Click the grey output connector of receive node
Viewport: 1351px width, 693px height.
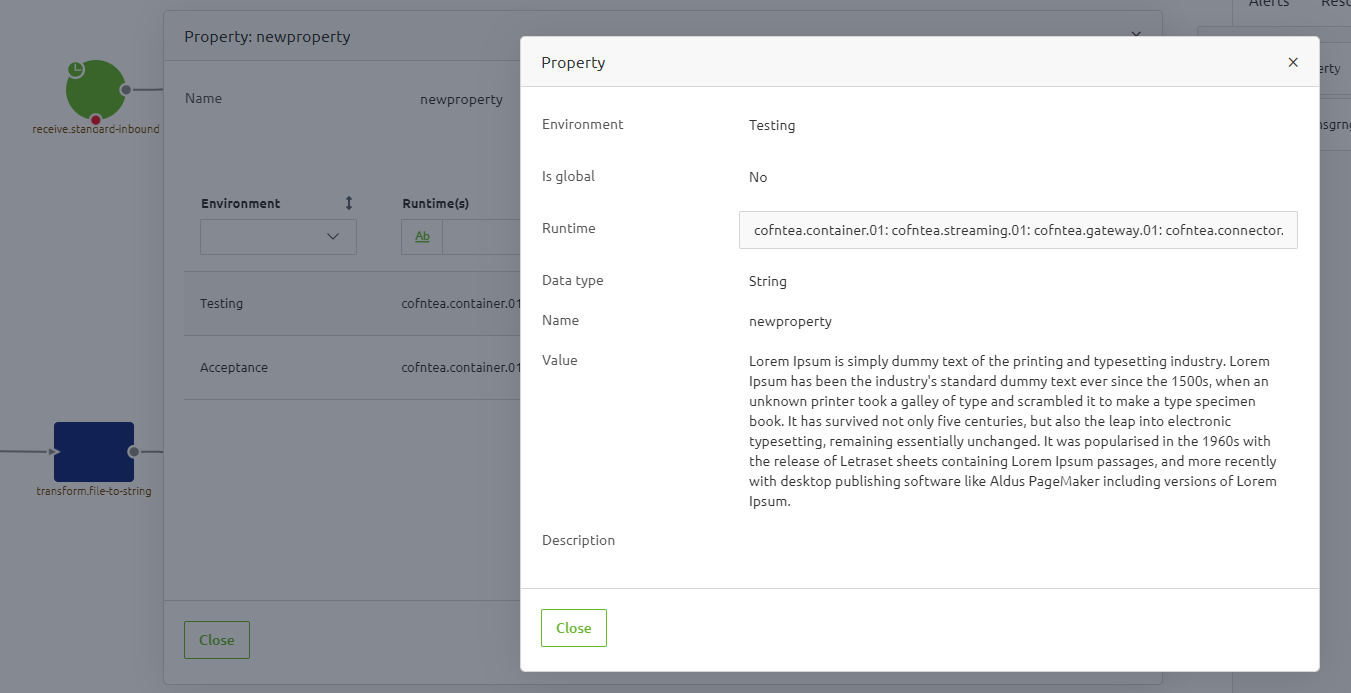point(126,90)
